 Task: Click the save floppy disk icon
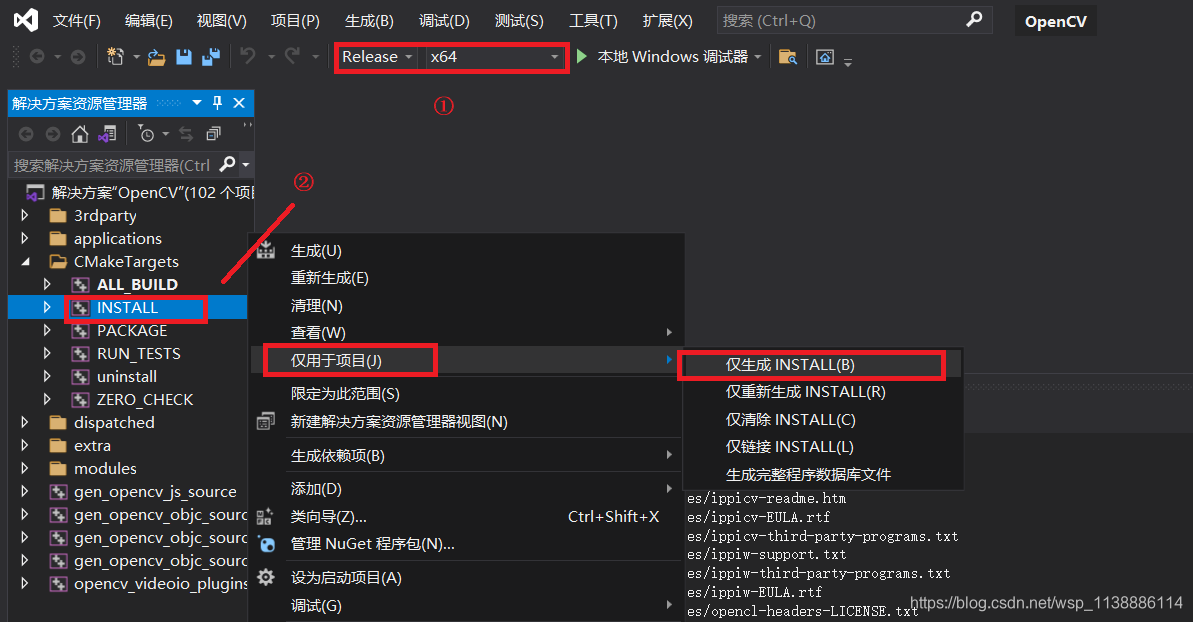click(183, 57)
